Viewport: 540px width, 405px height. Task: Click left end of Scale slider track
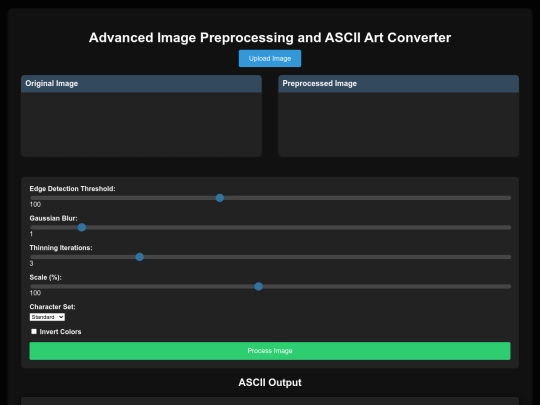coord(33,287)
